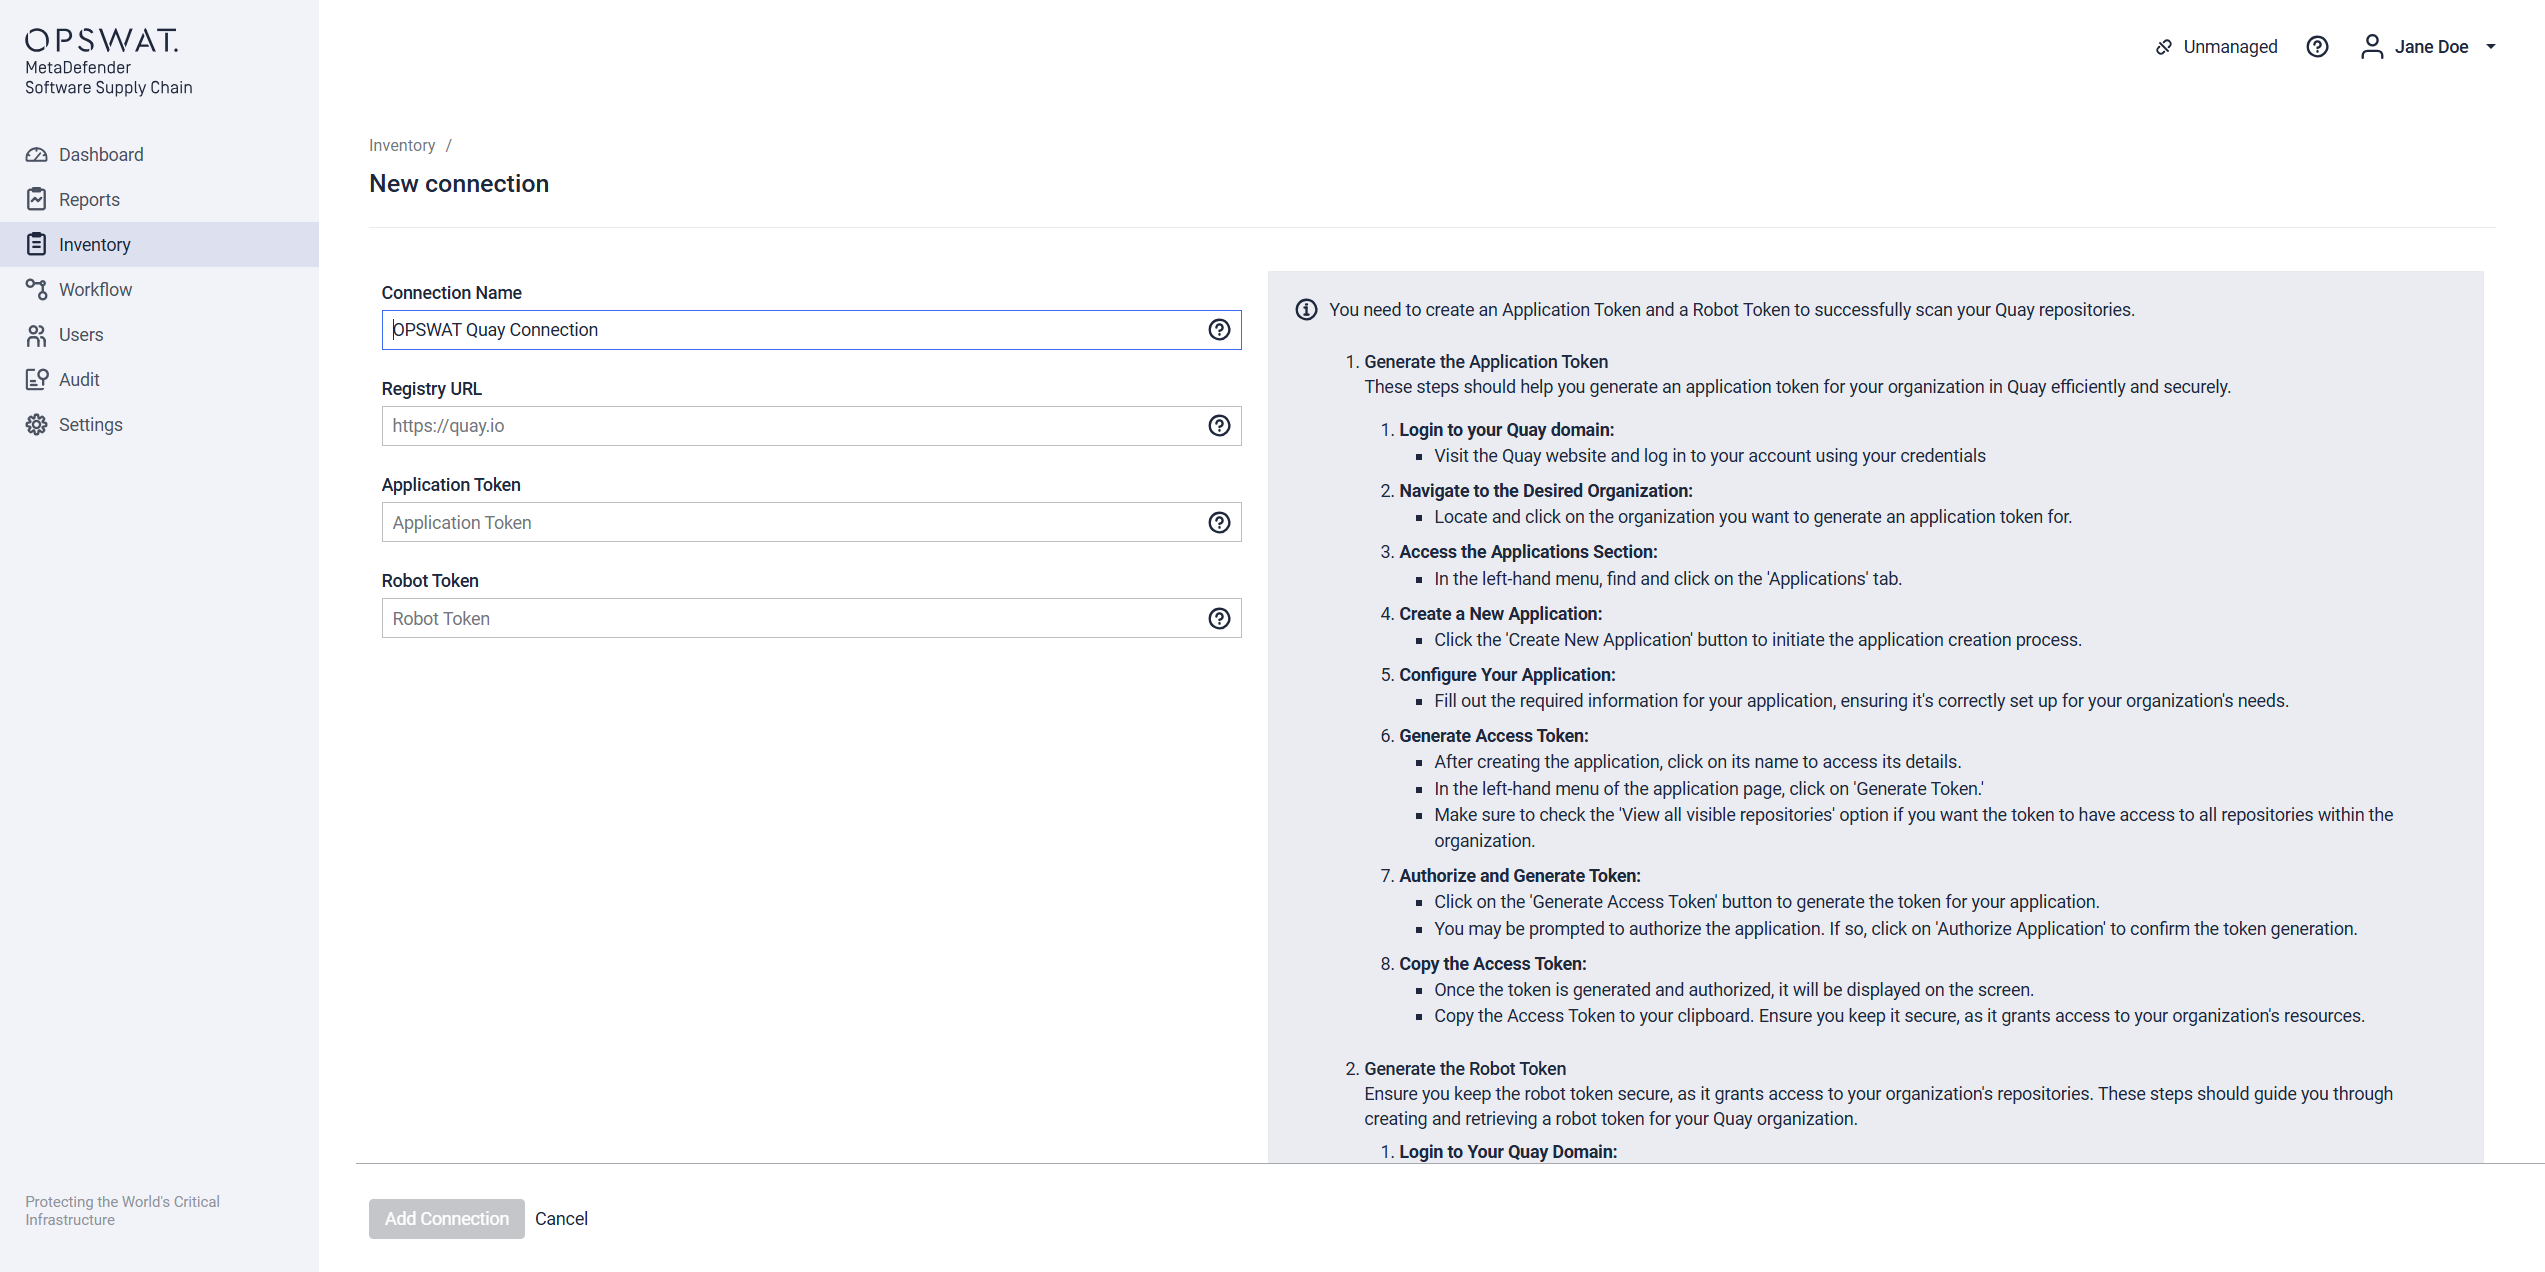This screenshot has width=2545, height=1272.
Task: Focus the Connection Name input field
Action: click(812, 330)
